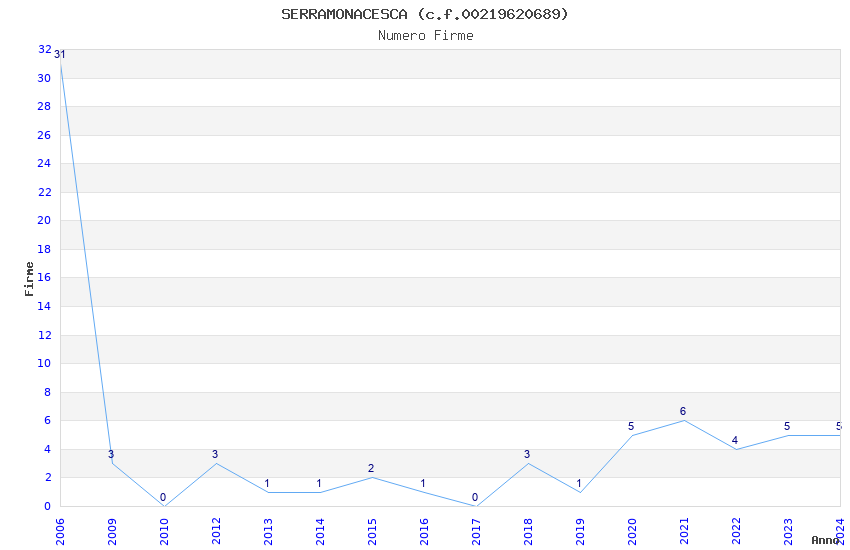850x550 pixels.
Task: Select the year label 2015 on x-axis
Action: pyautogui.click(x=372, y=531)
